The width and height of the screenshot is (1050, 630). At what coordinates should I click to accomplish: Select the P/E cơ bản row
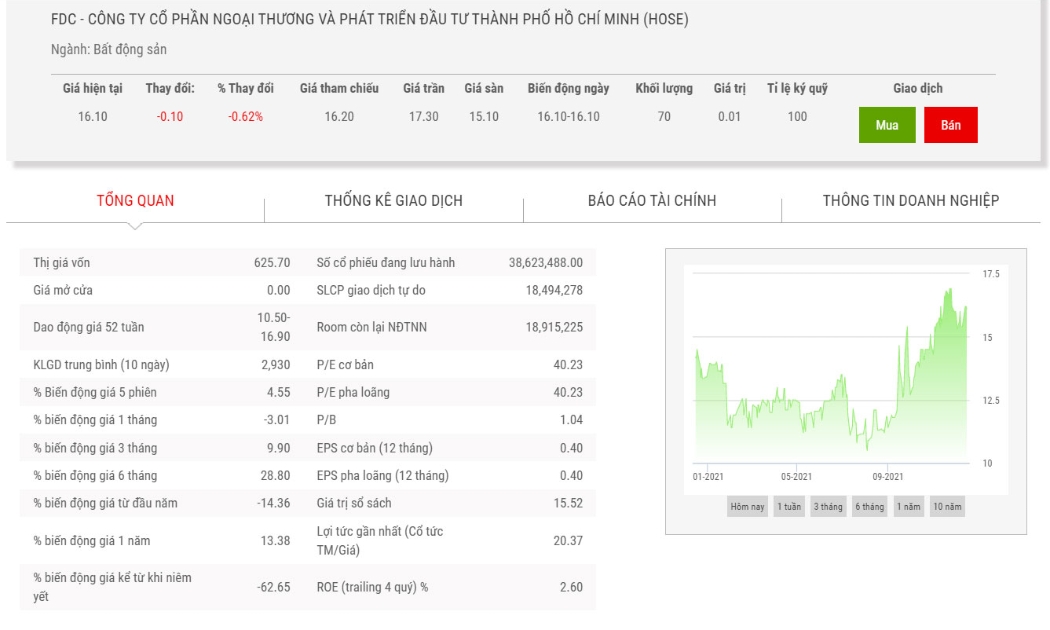click(449, 365)
